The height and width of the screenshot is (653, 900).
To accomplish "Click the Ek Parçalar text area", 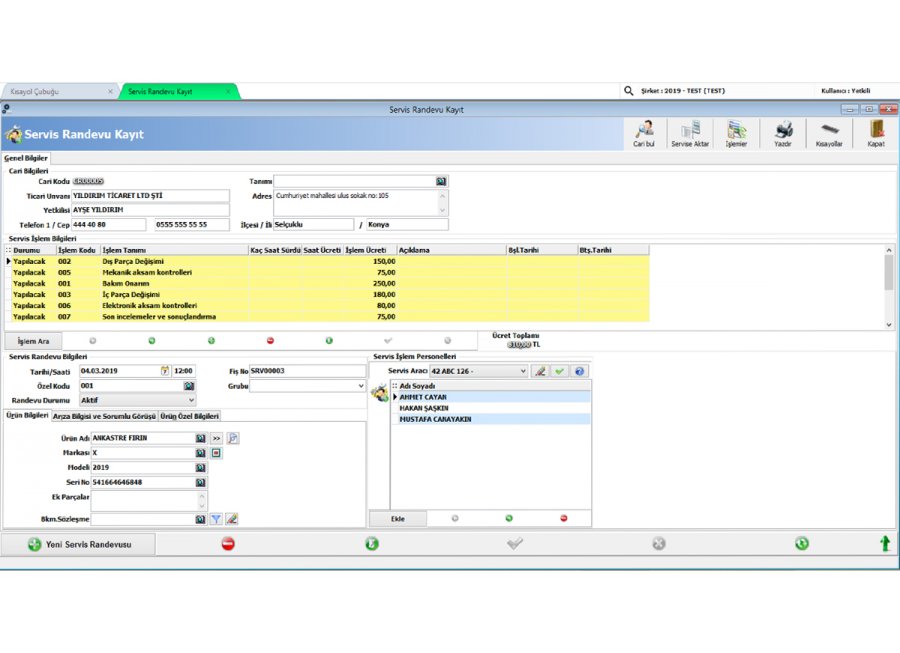I will (x=149, y=500).
